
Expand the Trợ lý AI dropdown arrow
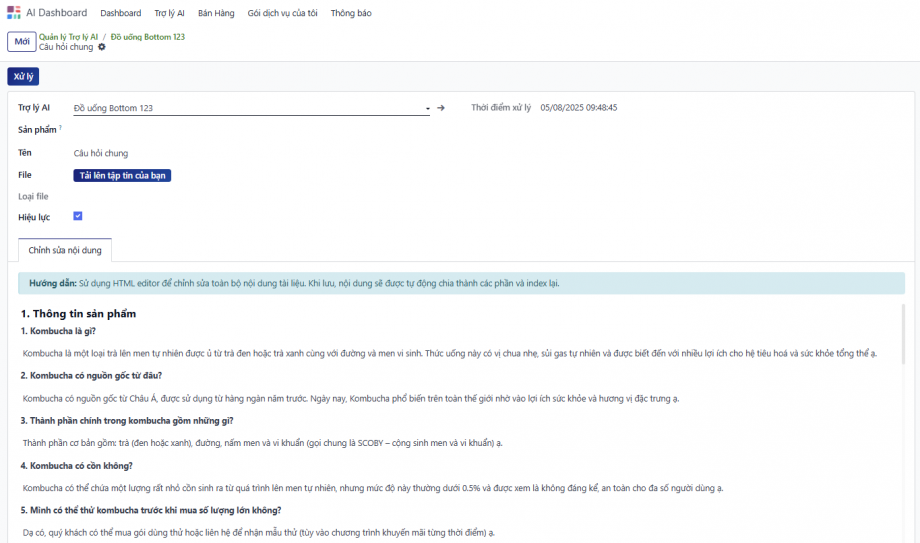coord(427,108)
